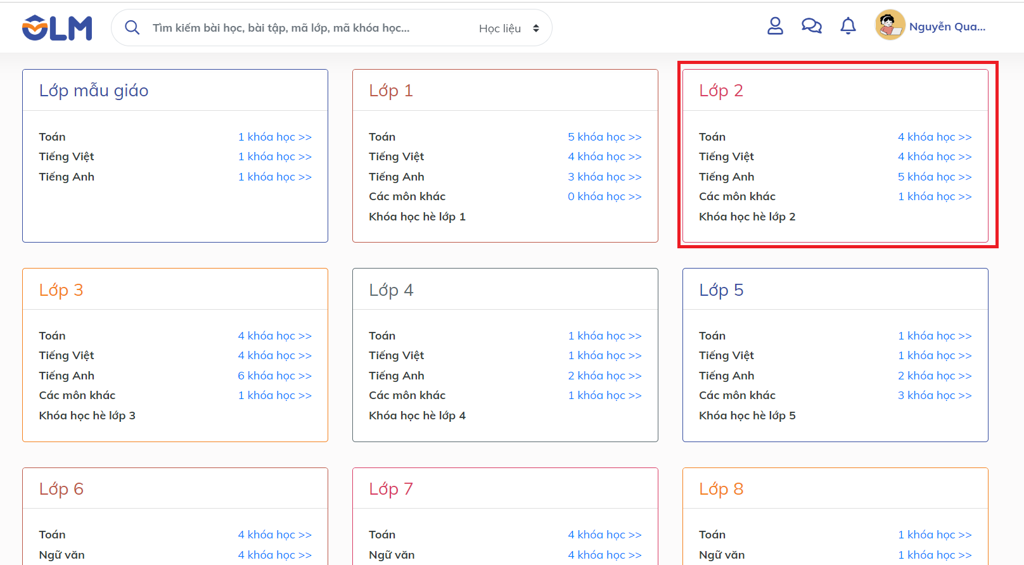The image size is (1024, 565).
Task: Click the OLM logo
Action: pos(57,27)
